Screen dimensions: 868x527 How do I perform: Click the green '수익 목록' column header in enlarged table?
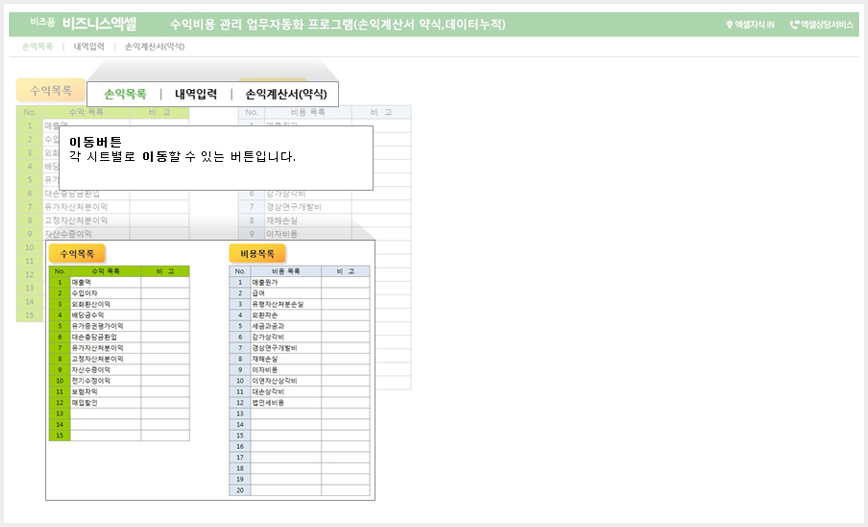click(105, 271)
